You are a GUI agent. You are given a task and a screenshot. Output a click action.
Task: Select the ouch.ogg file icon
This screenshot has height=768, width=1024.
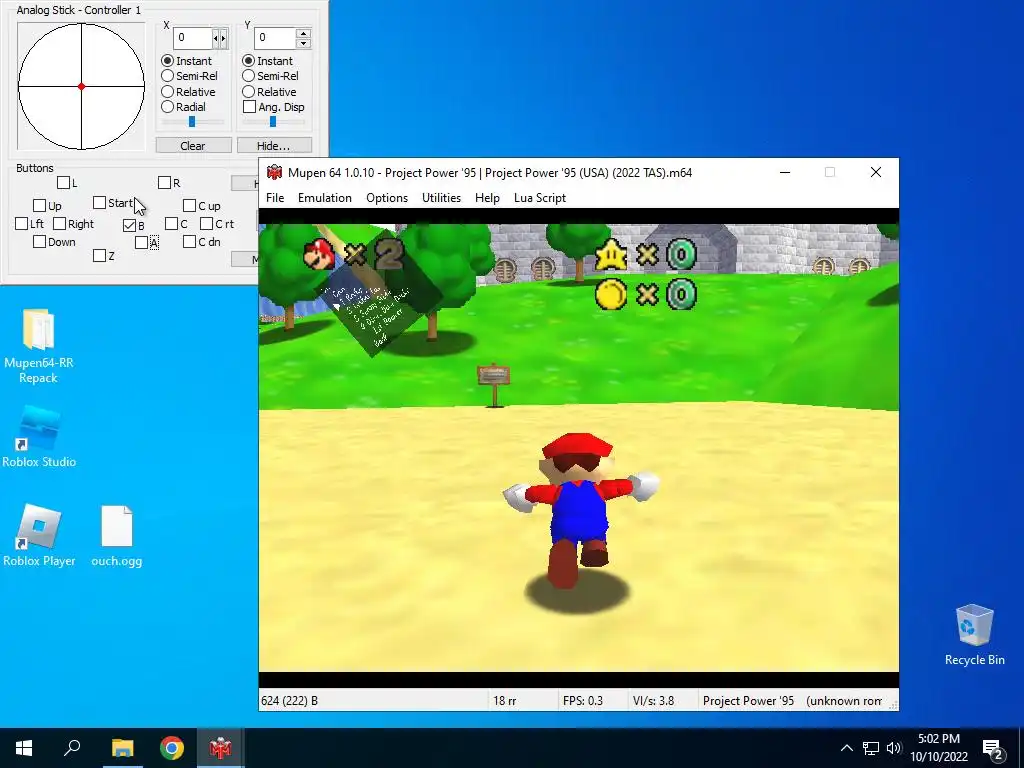click(117, 534)
